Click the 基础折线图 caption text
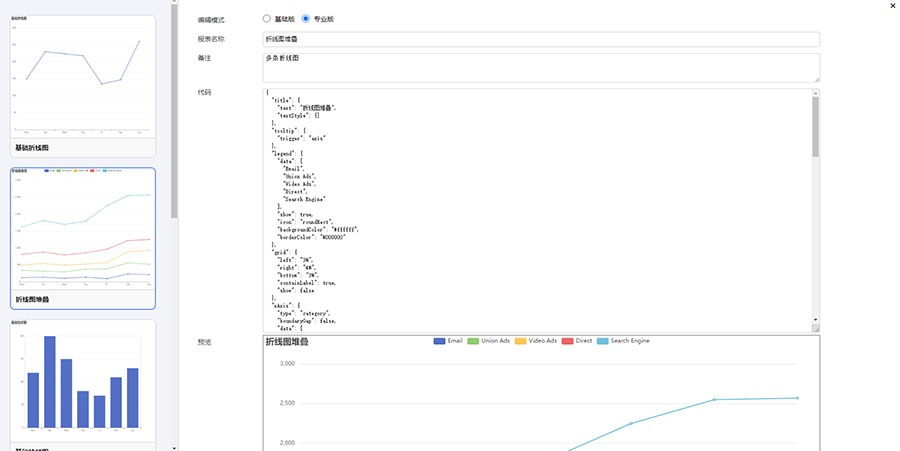The image size is (900, 451). tap(32, 148)
